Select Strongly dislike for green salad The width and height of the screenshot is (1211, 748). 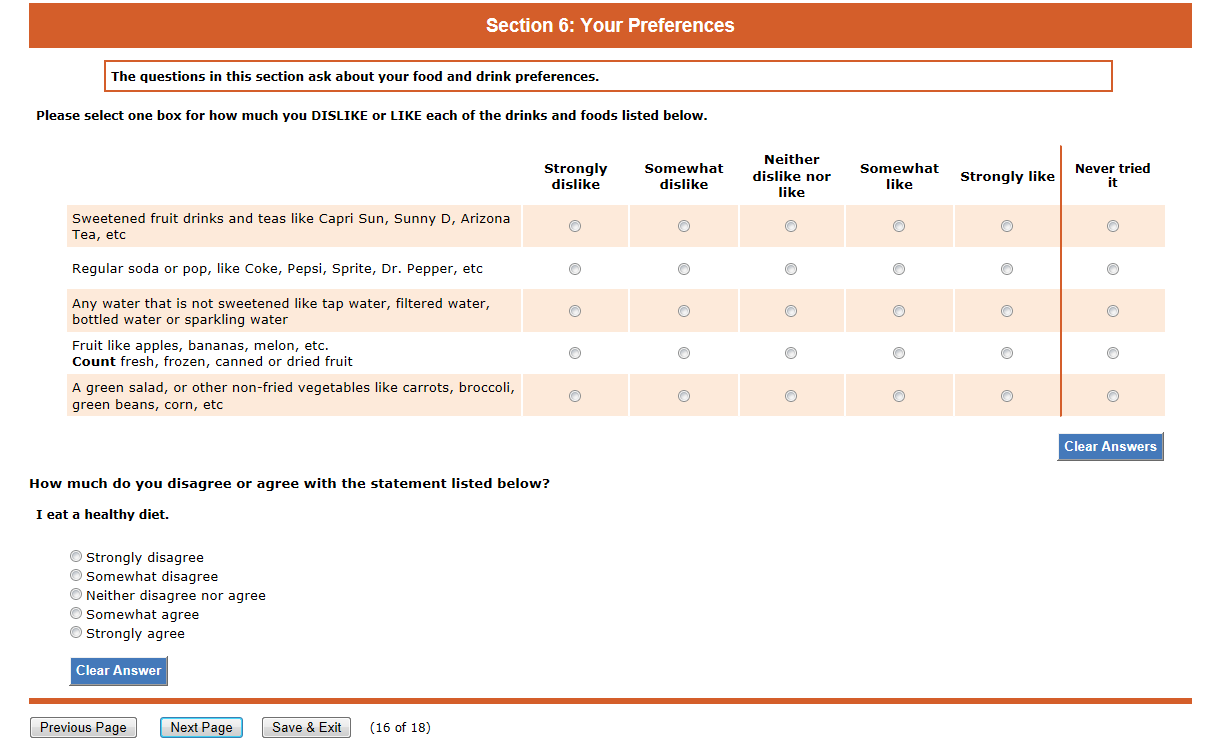click(575, 396)
